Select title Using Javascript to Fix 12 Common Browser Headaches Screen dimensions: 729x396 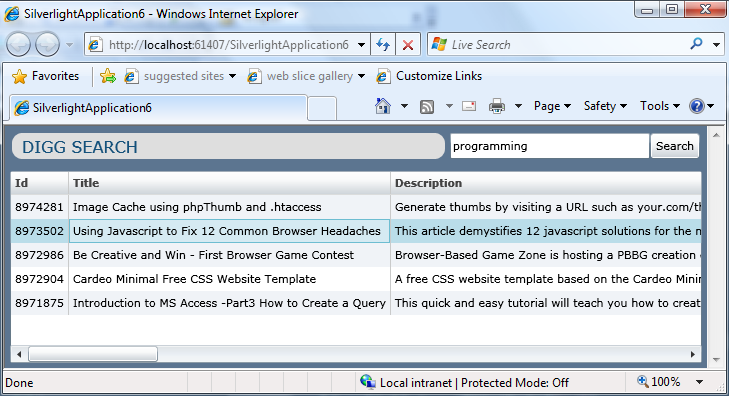[x=229, y=231]
